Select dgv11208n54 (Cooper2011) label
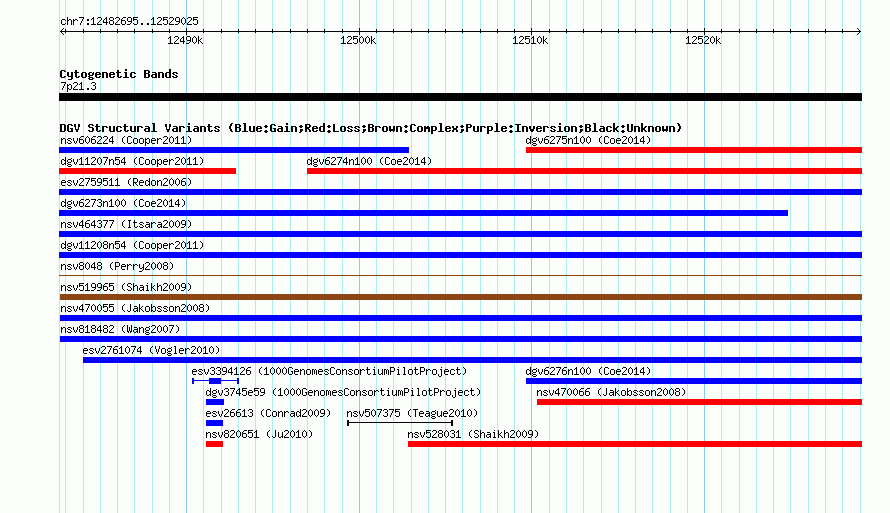The height and width of the screenshot is (513, 890). (x=132, y=245)
